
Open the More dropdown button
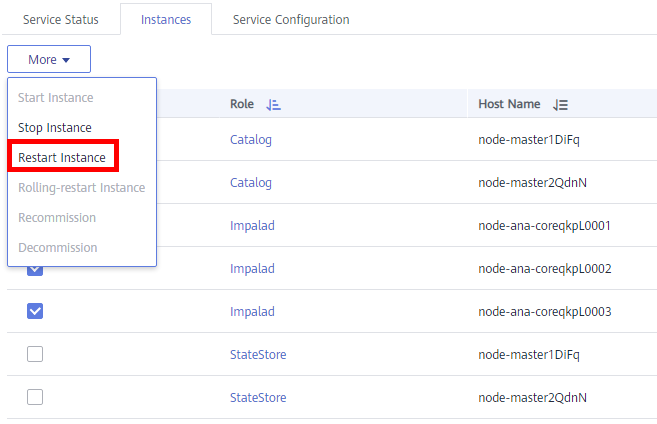(x=49, y=59)
